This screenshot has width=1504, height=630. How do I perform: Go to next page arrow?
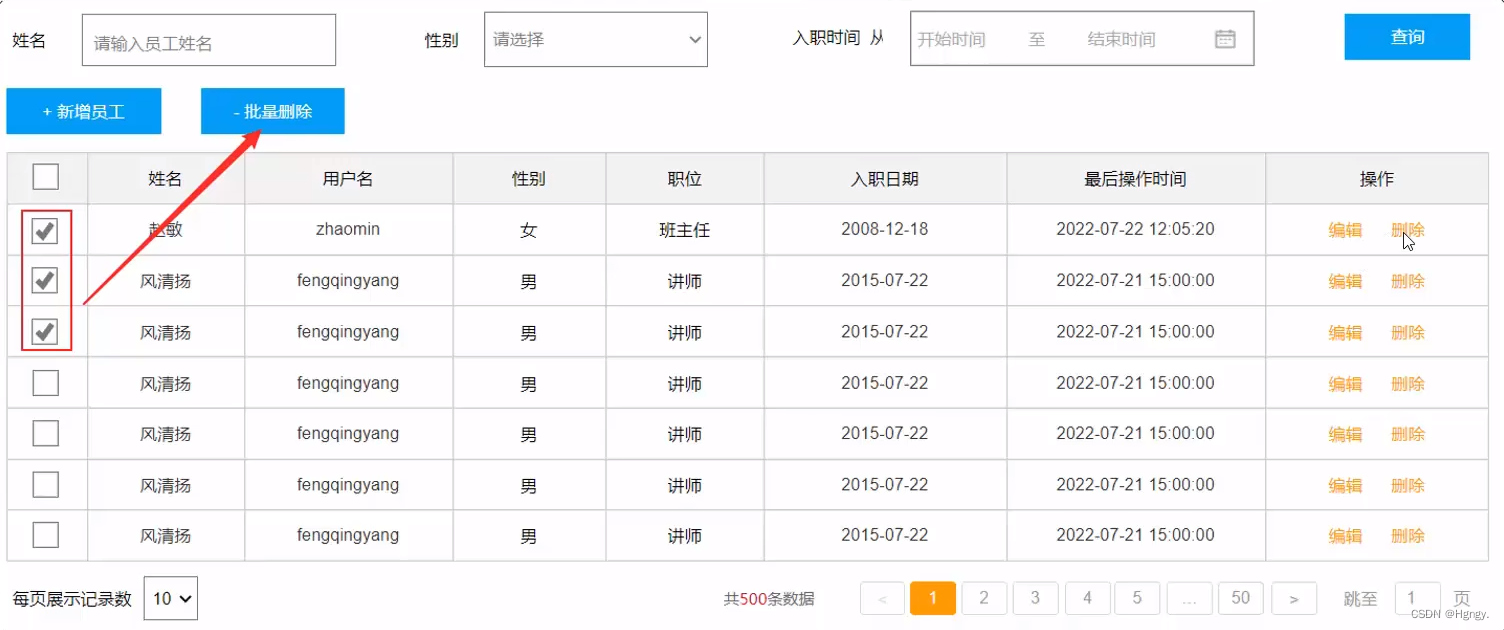click(1294, 598)
